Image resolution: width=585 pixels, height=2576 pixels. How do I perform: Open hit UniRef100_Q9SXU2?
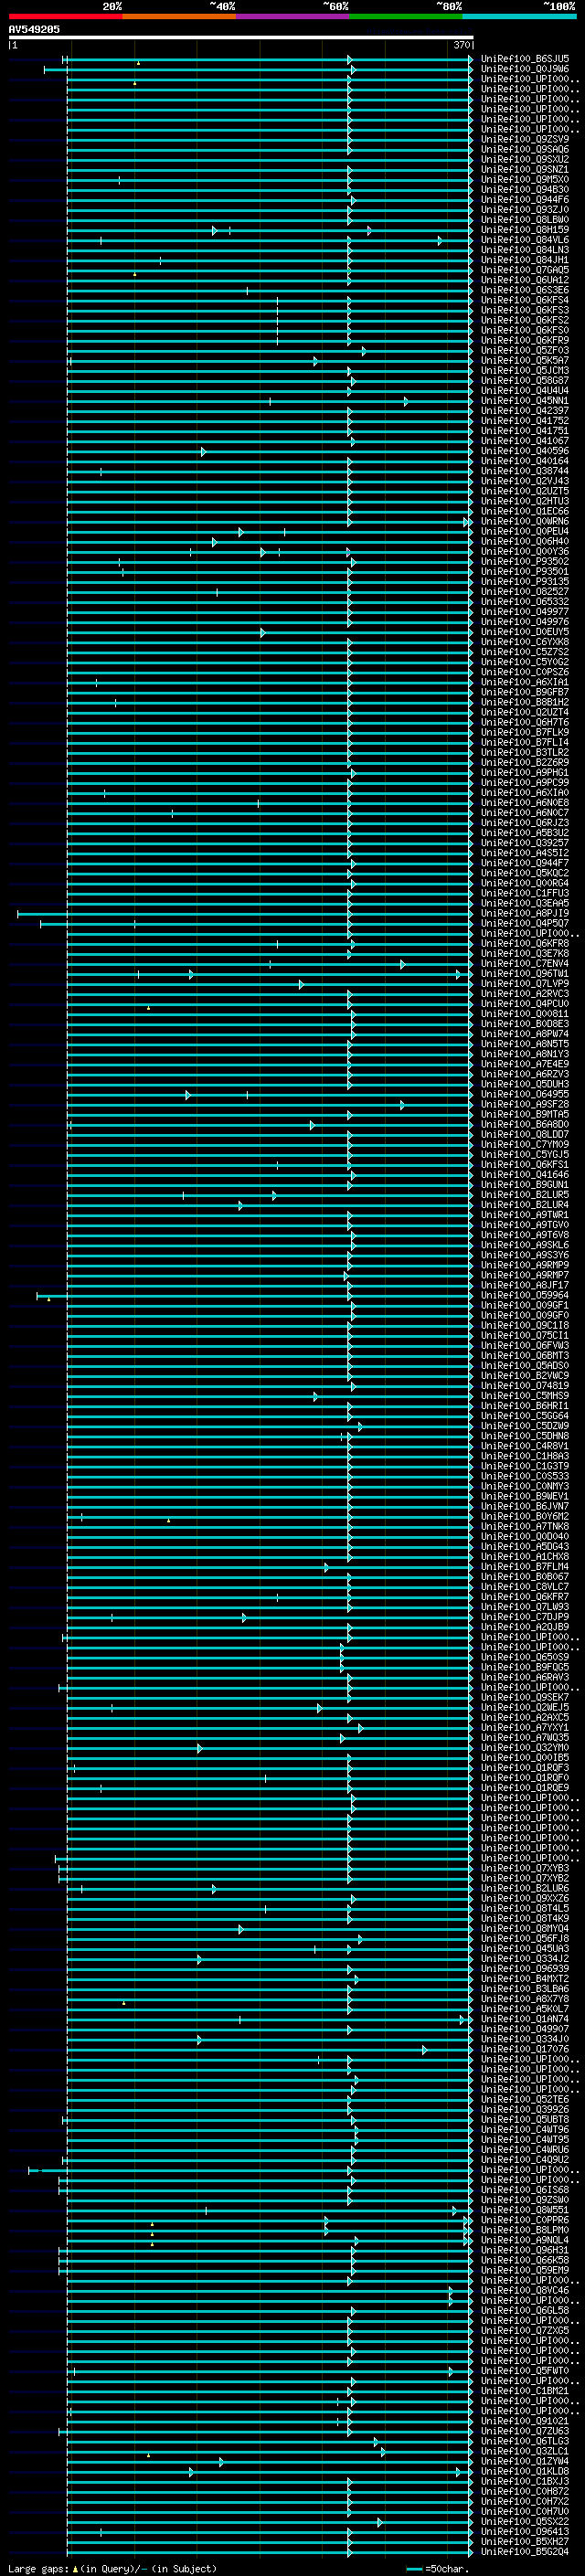click(x=525, y=159)
